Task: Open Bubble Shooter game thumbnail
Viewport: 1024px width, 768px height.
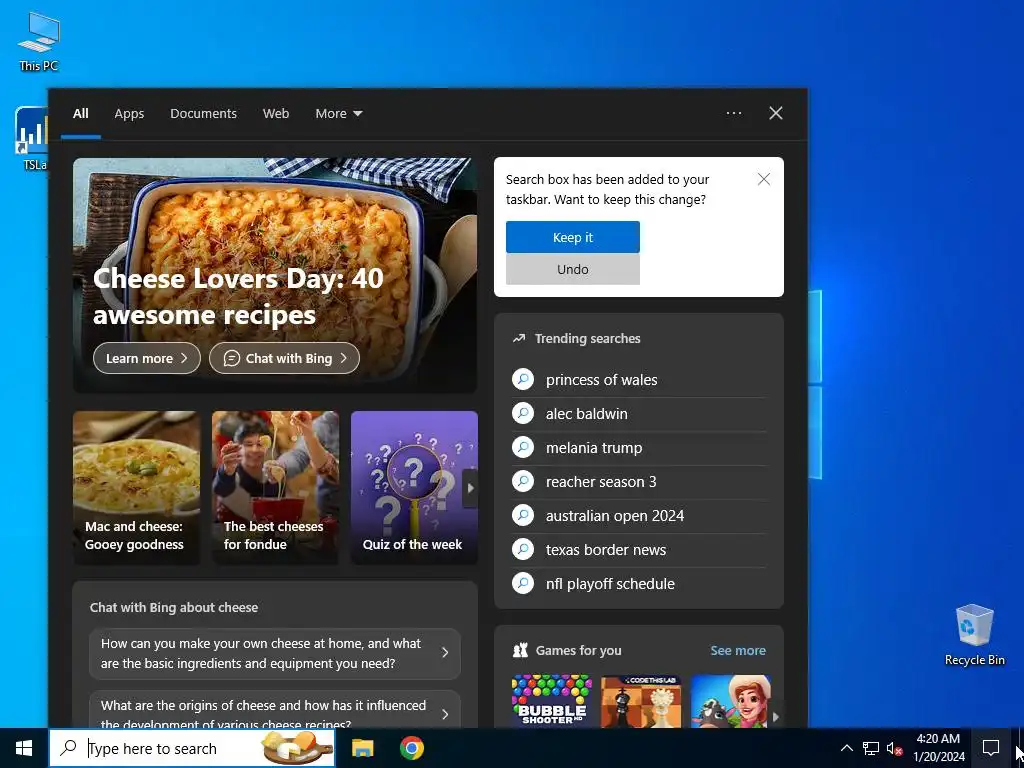Action: click(552, 701)
